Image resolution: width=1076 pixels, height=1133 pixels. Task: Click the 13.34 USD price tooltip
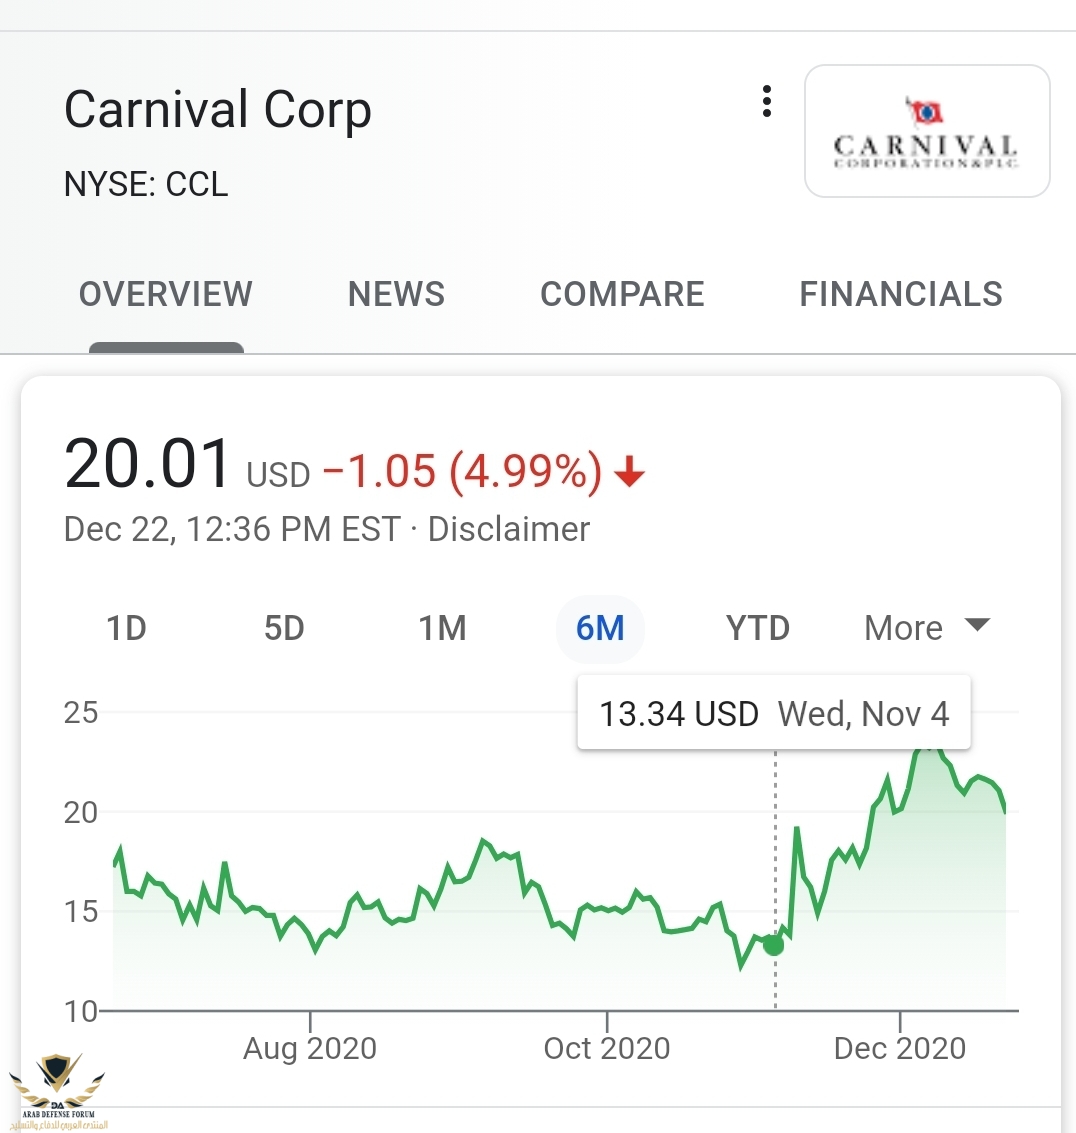pos(774,713)
